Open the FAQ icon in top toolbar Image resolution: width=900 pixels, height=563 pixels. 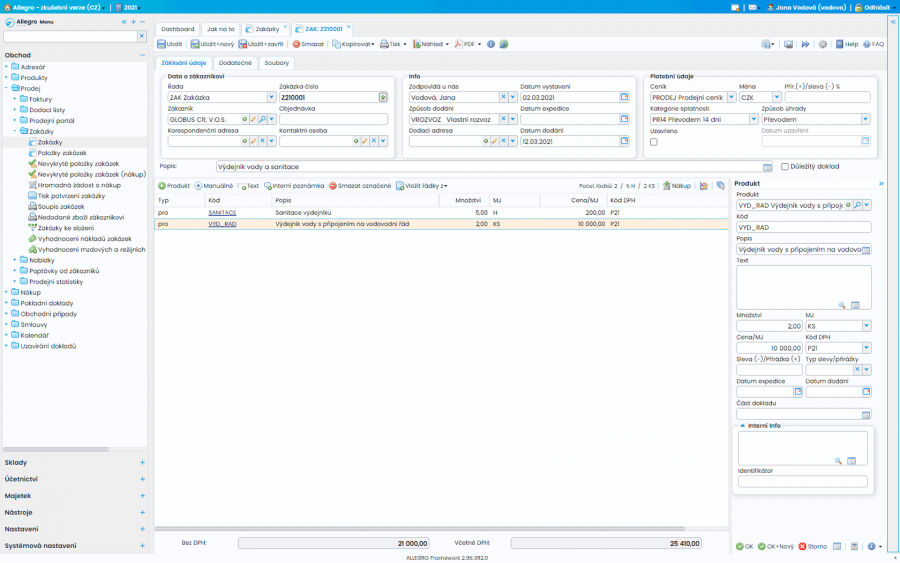click(867, 44)
